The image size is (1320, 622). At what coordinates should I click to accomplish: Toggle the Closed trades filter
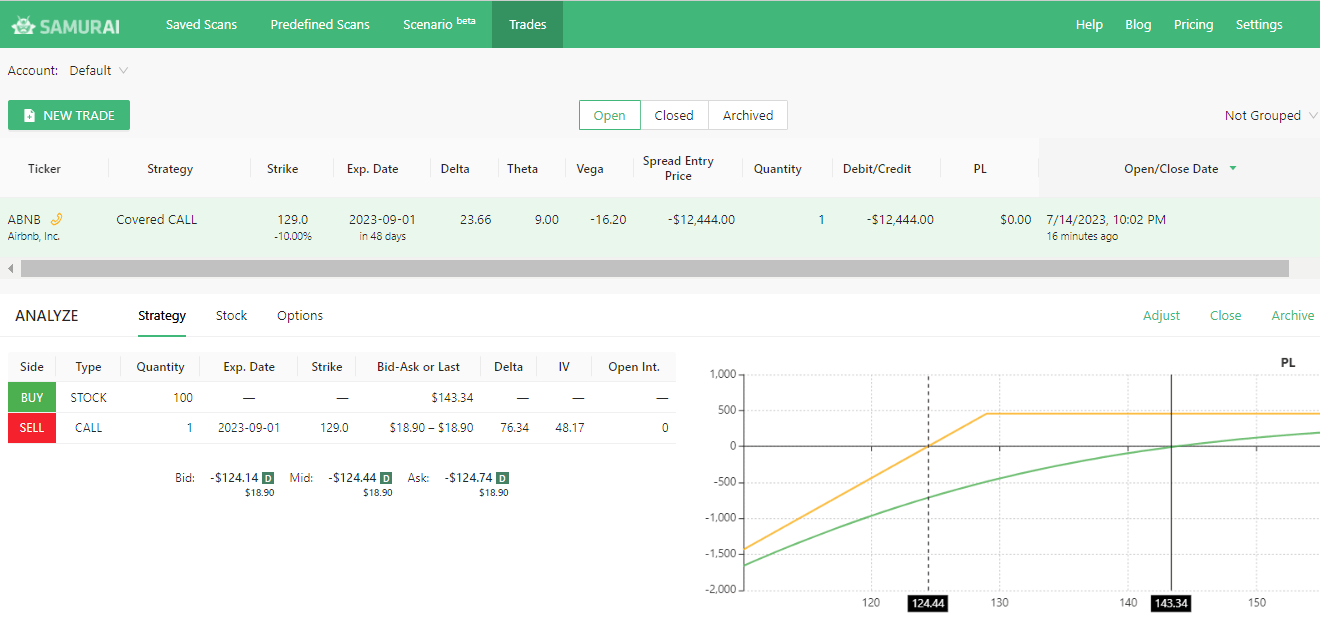[674, 115]
